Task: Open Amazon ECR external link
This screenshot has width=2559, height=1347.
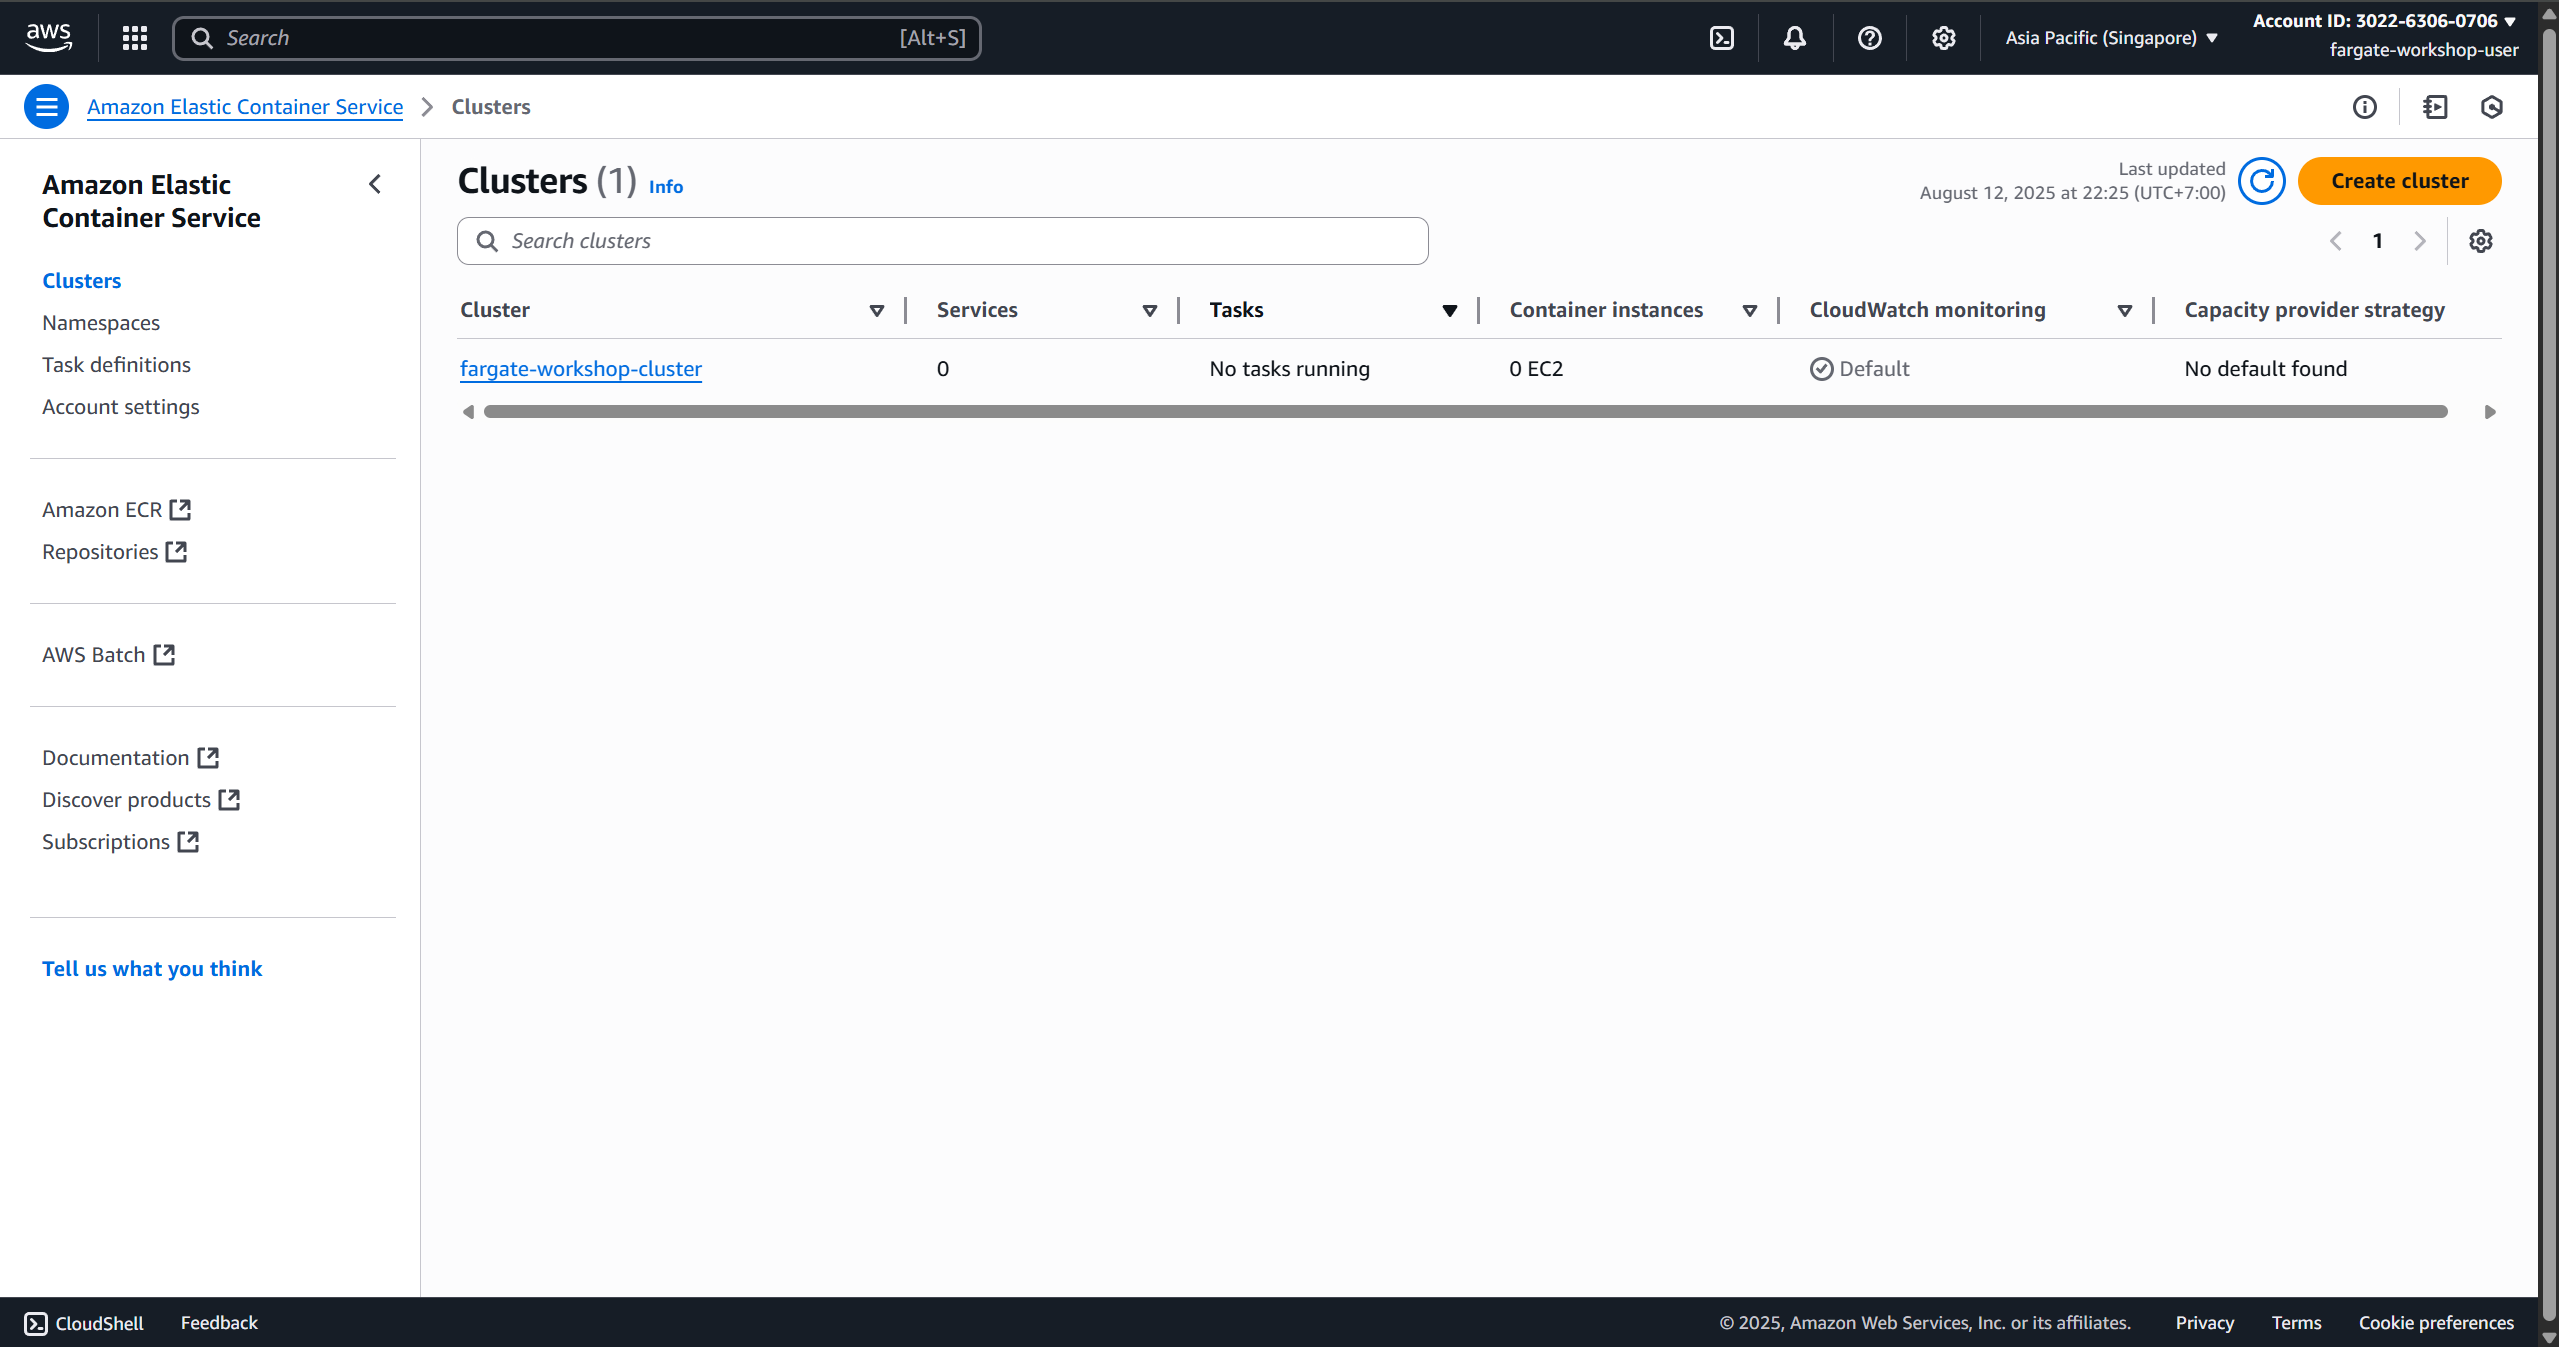Action: pos(116,510)
